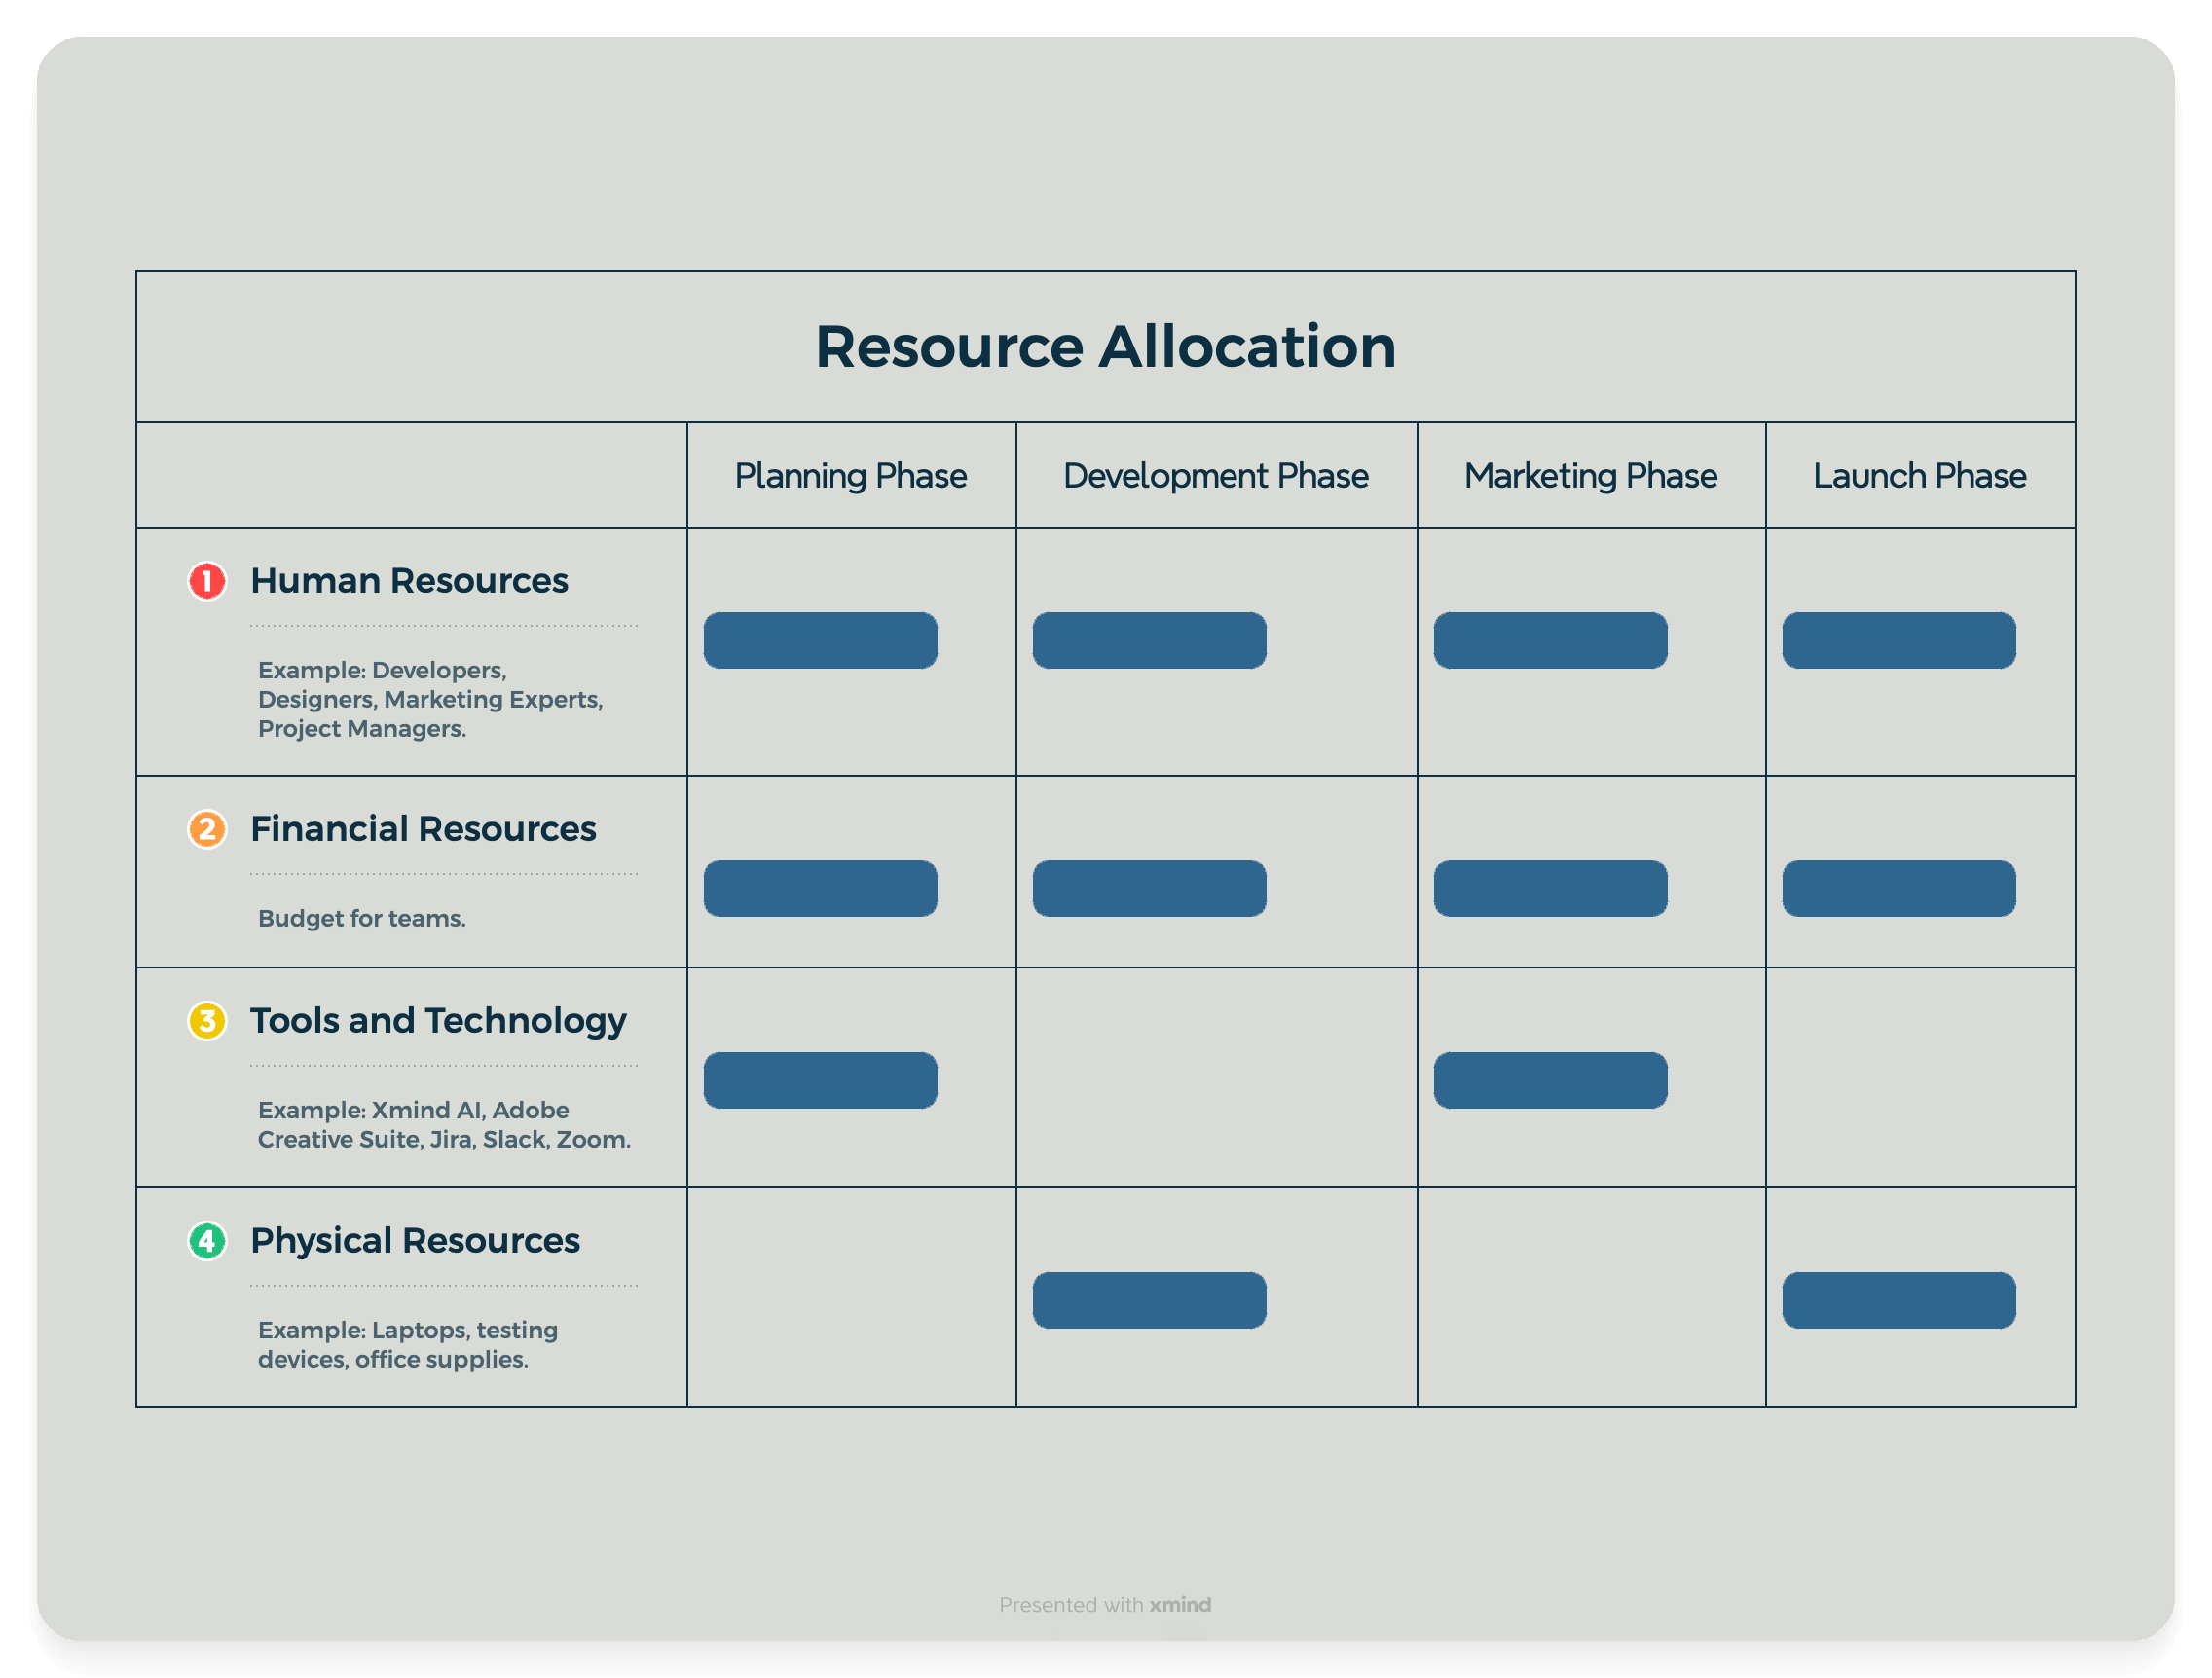Click Tools and Technology bar under Marketing Phase

click(1550, 1080)
